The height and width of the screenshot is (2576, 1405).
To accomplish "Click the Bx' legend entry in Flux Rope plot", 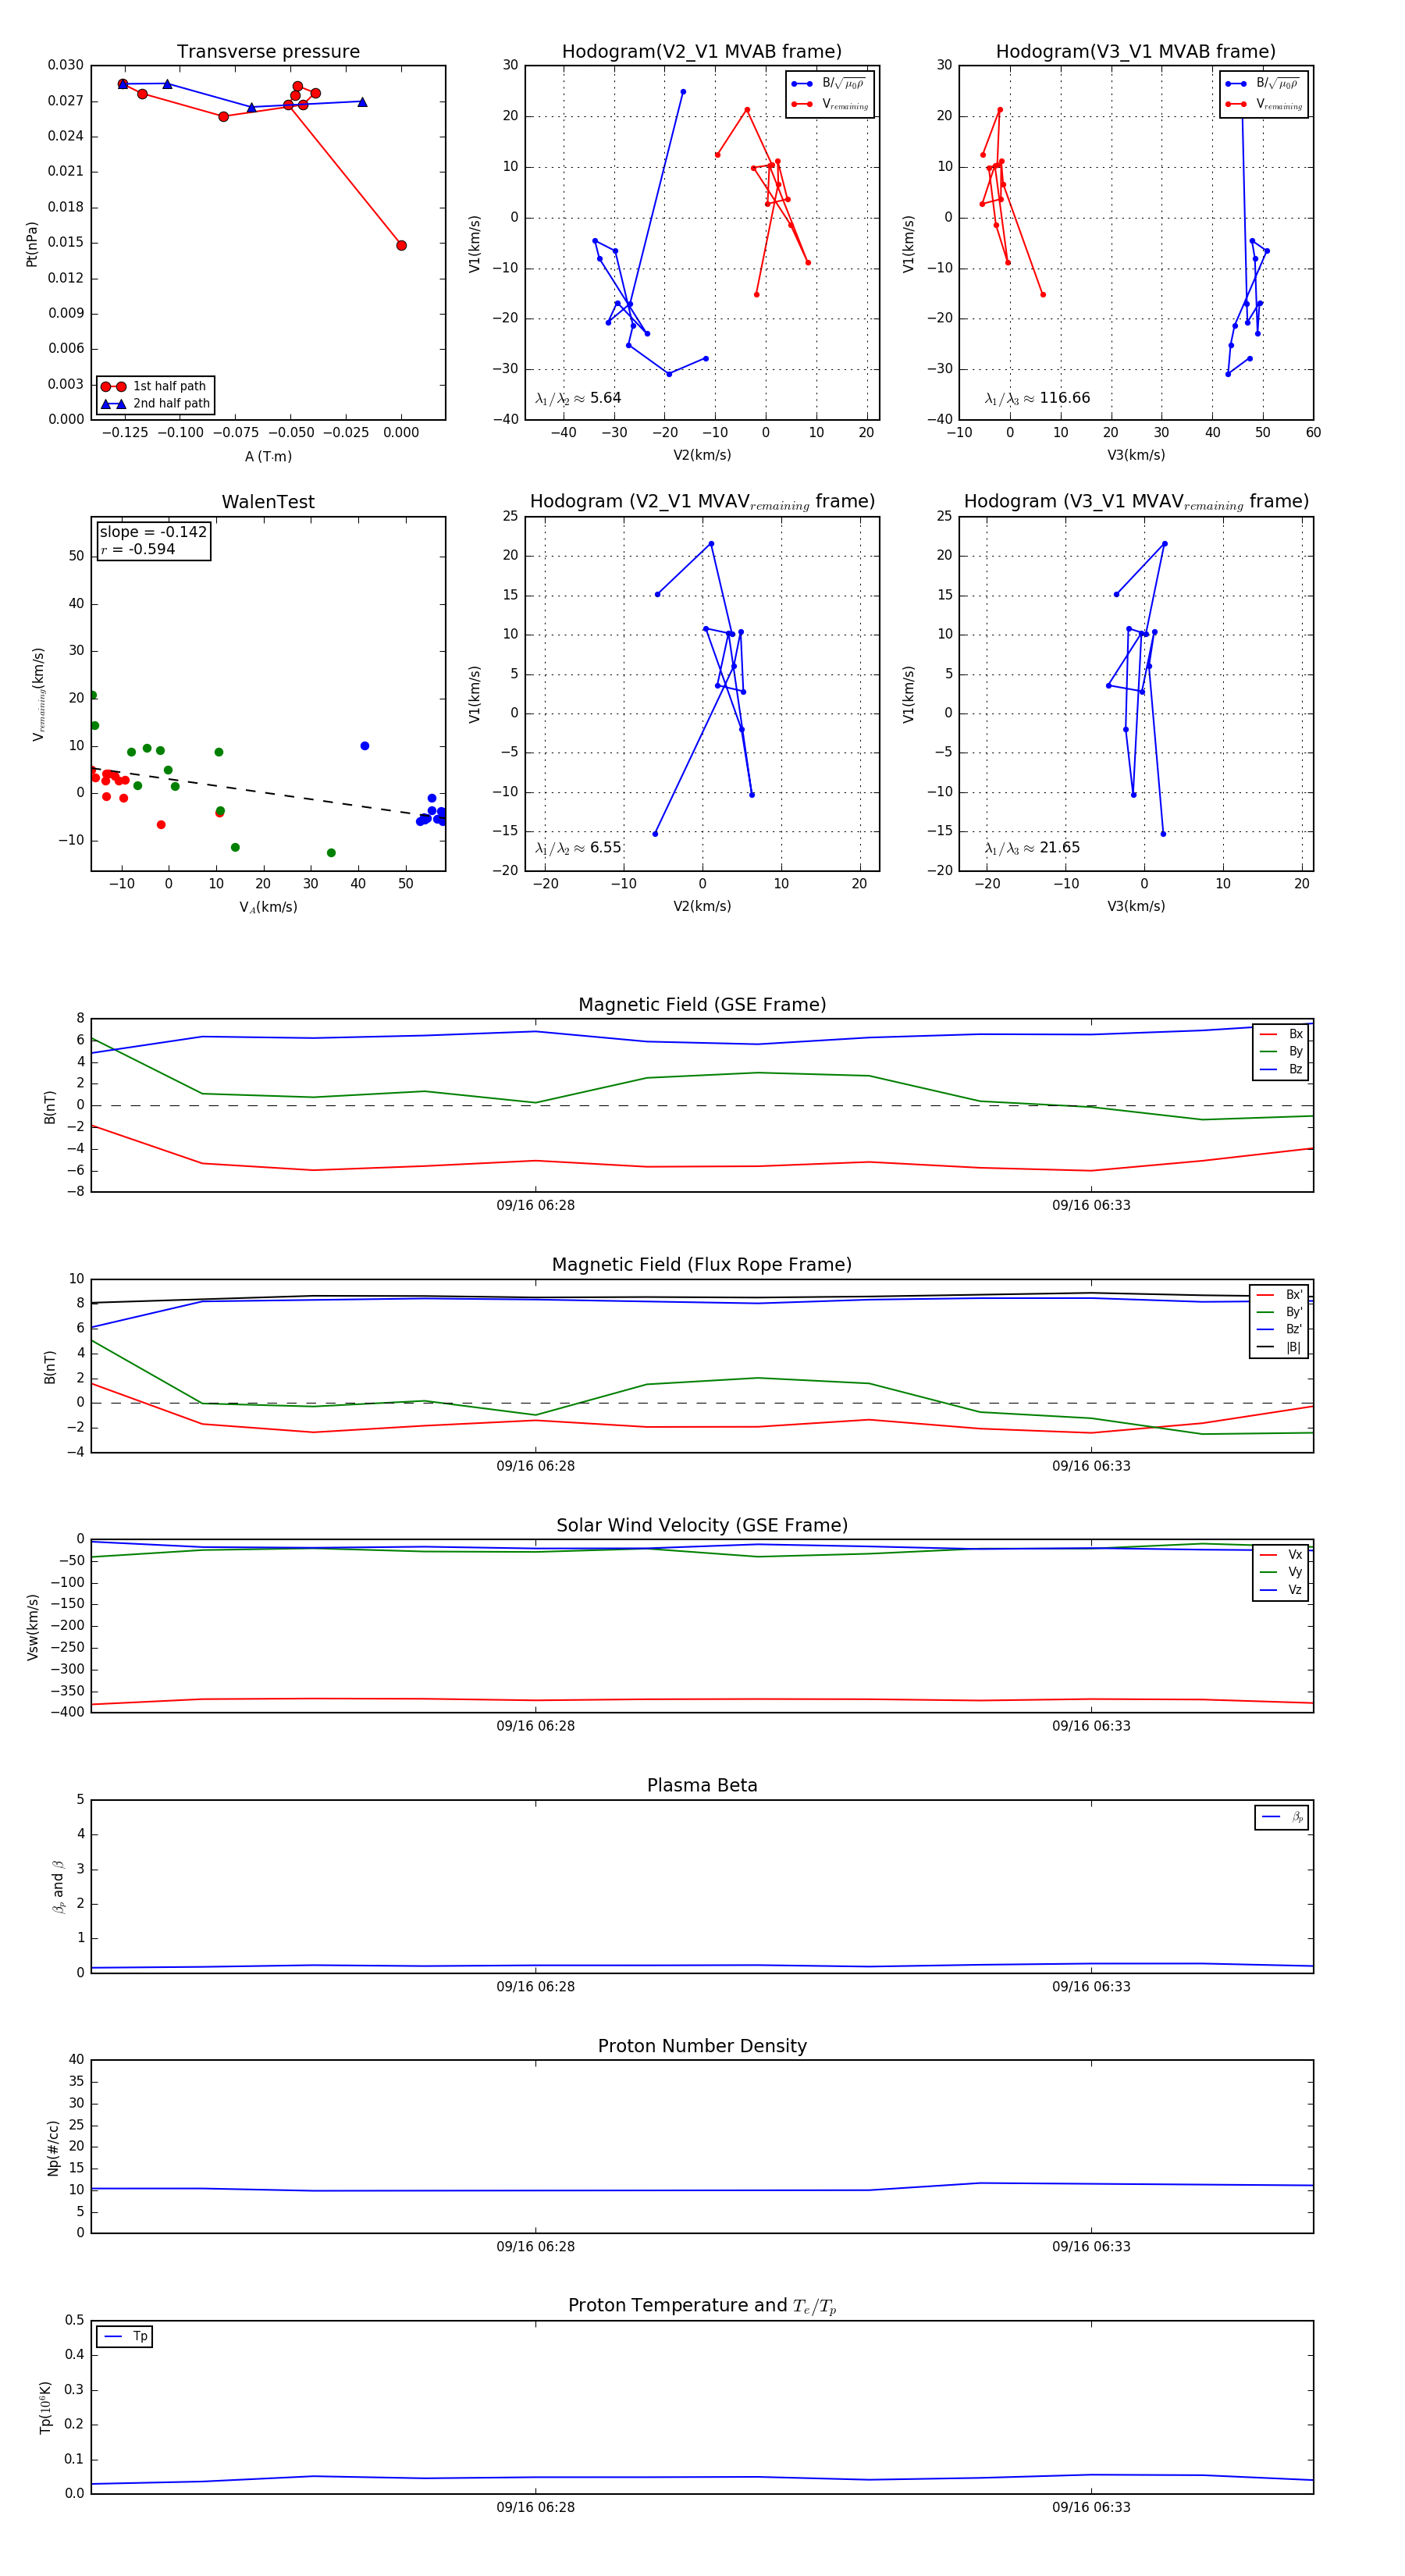I will click(x=1279, y=1295).
